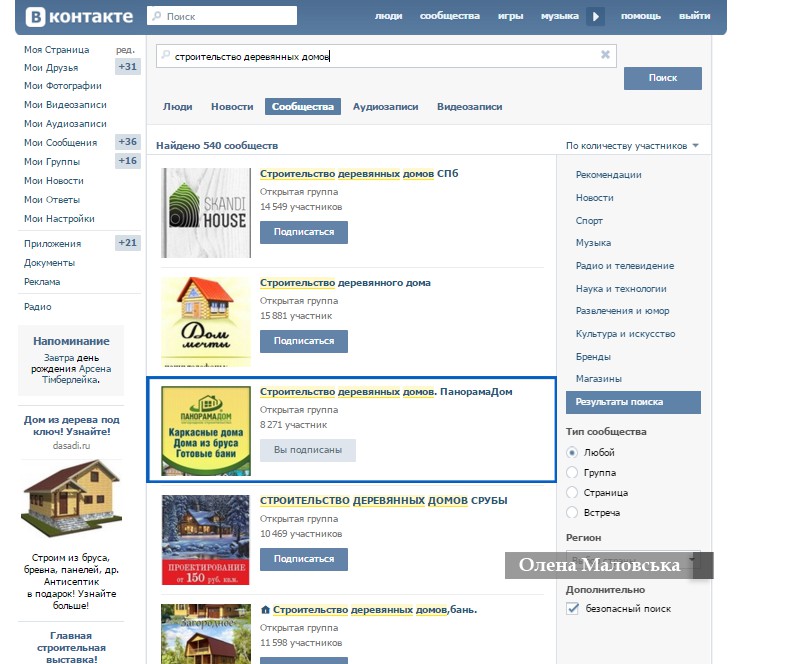Subscribe to СТРОИТЕЛЬСТВО ДЕРЕВЯННЫХ ДОМОВ СРУБЫ

point(304,559)
